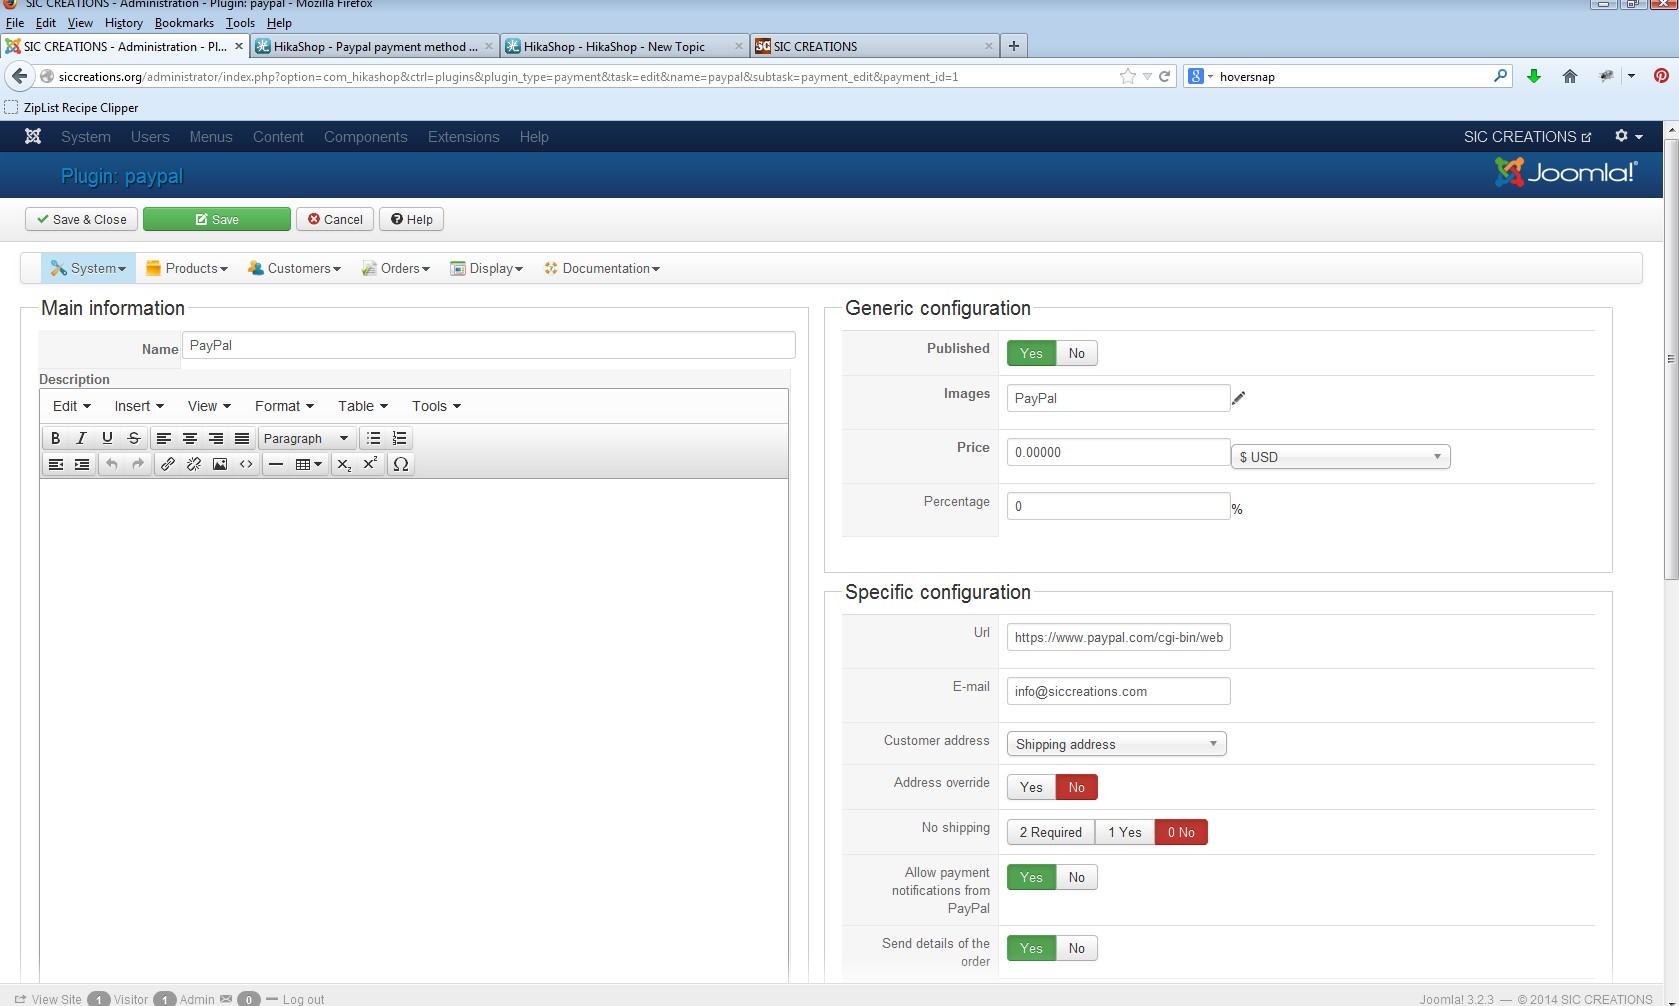Viewport: 1679px width, 1006px height.
Task: Click the Help toolbar button
Action: pos(411,219)
